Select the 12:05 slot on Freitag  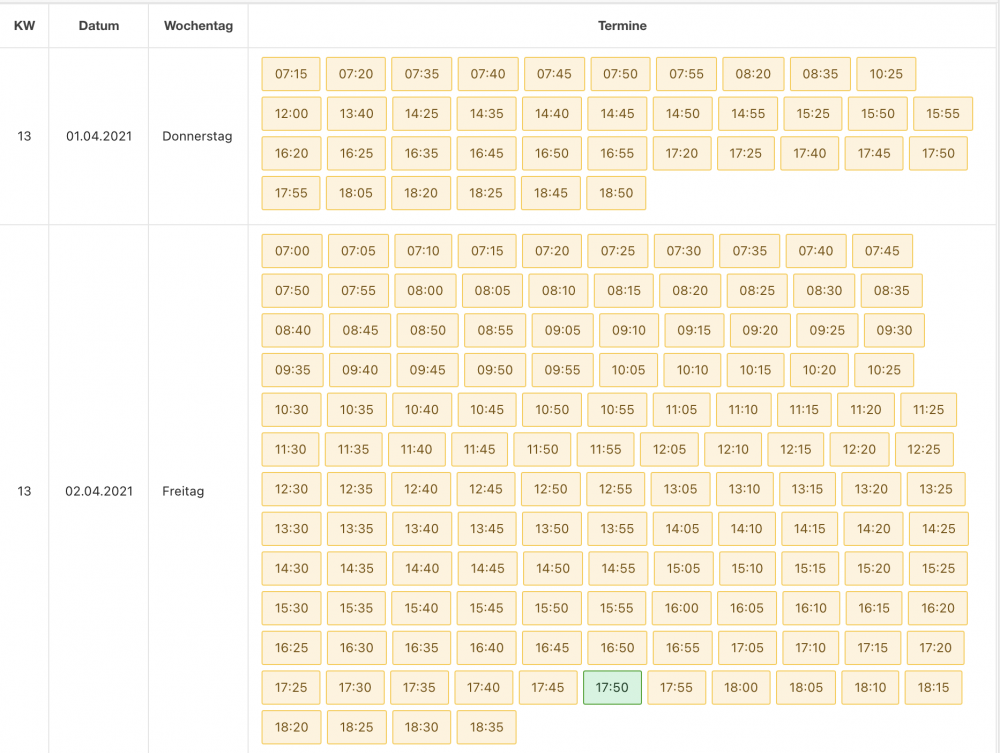[x=669, y=450]
